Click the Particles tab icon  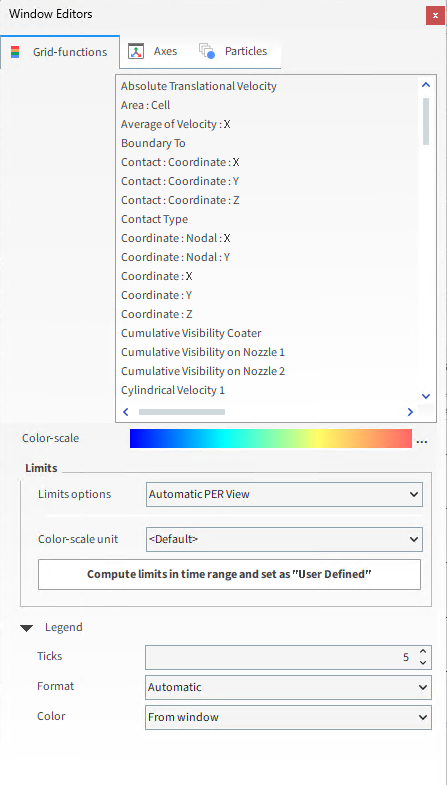tap(207, 51)
